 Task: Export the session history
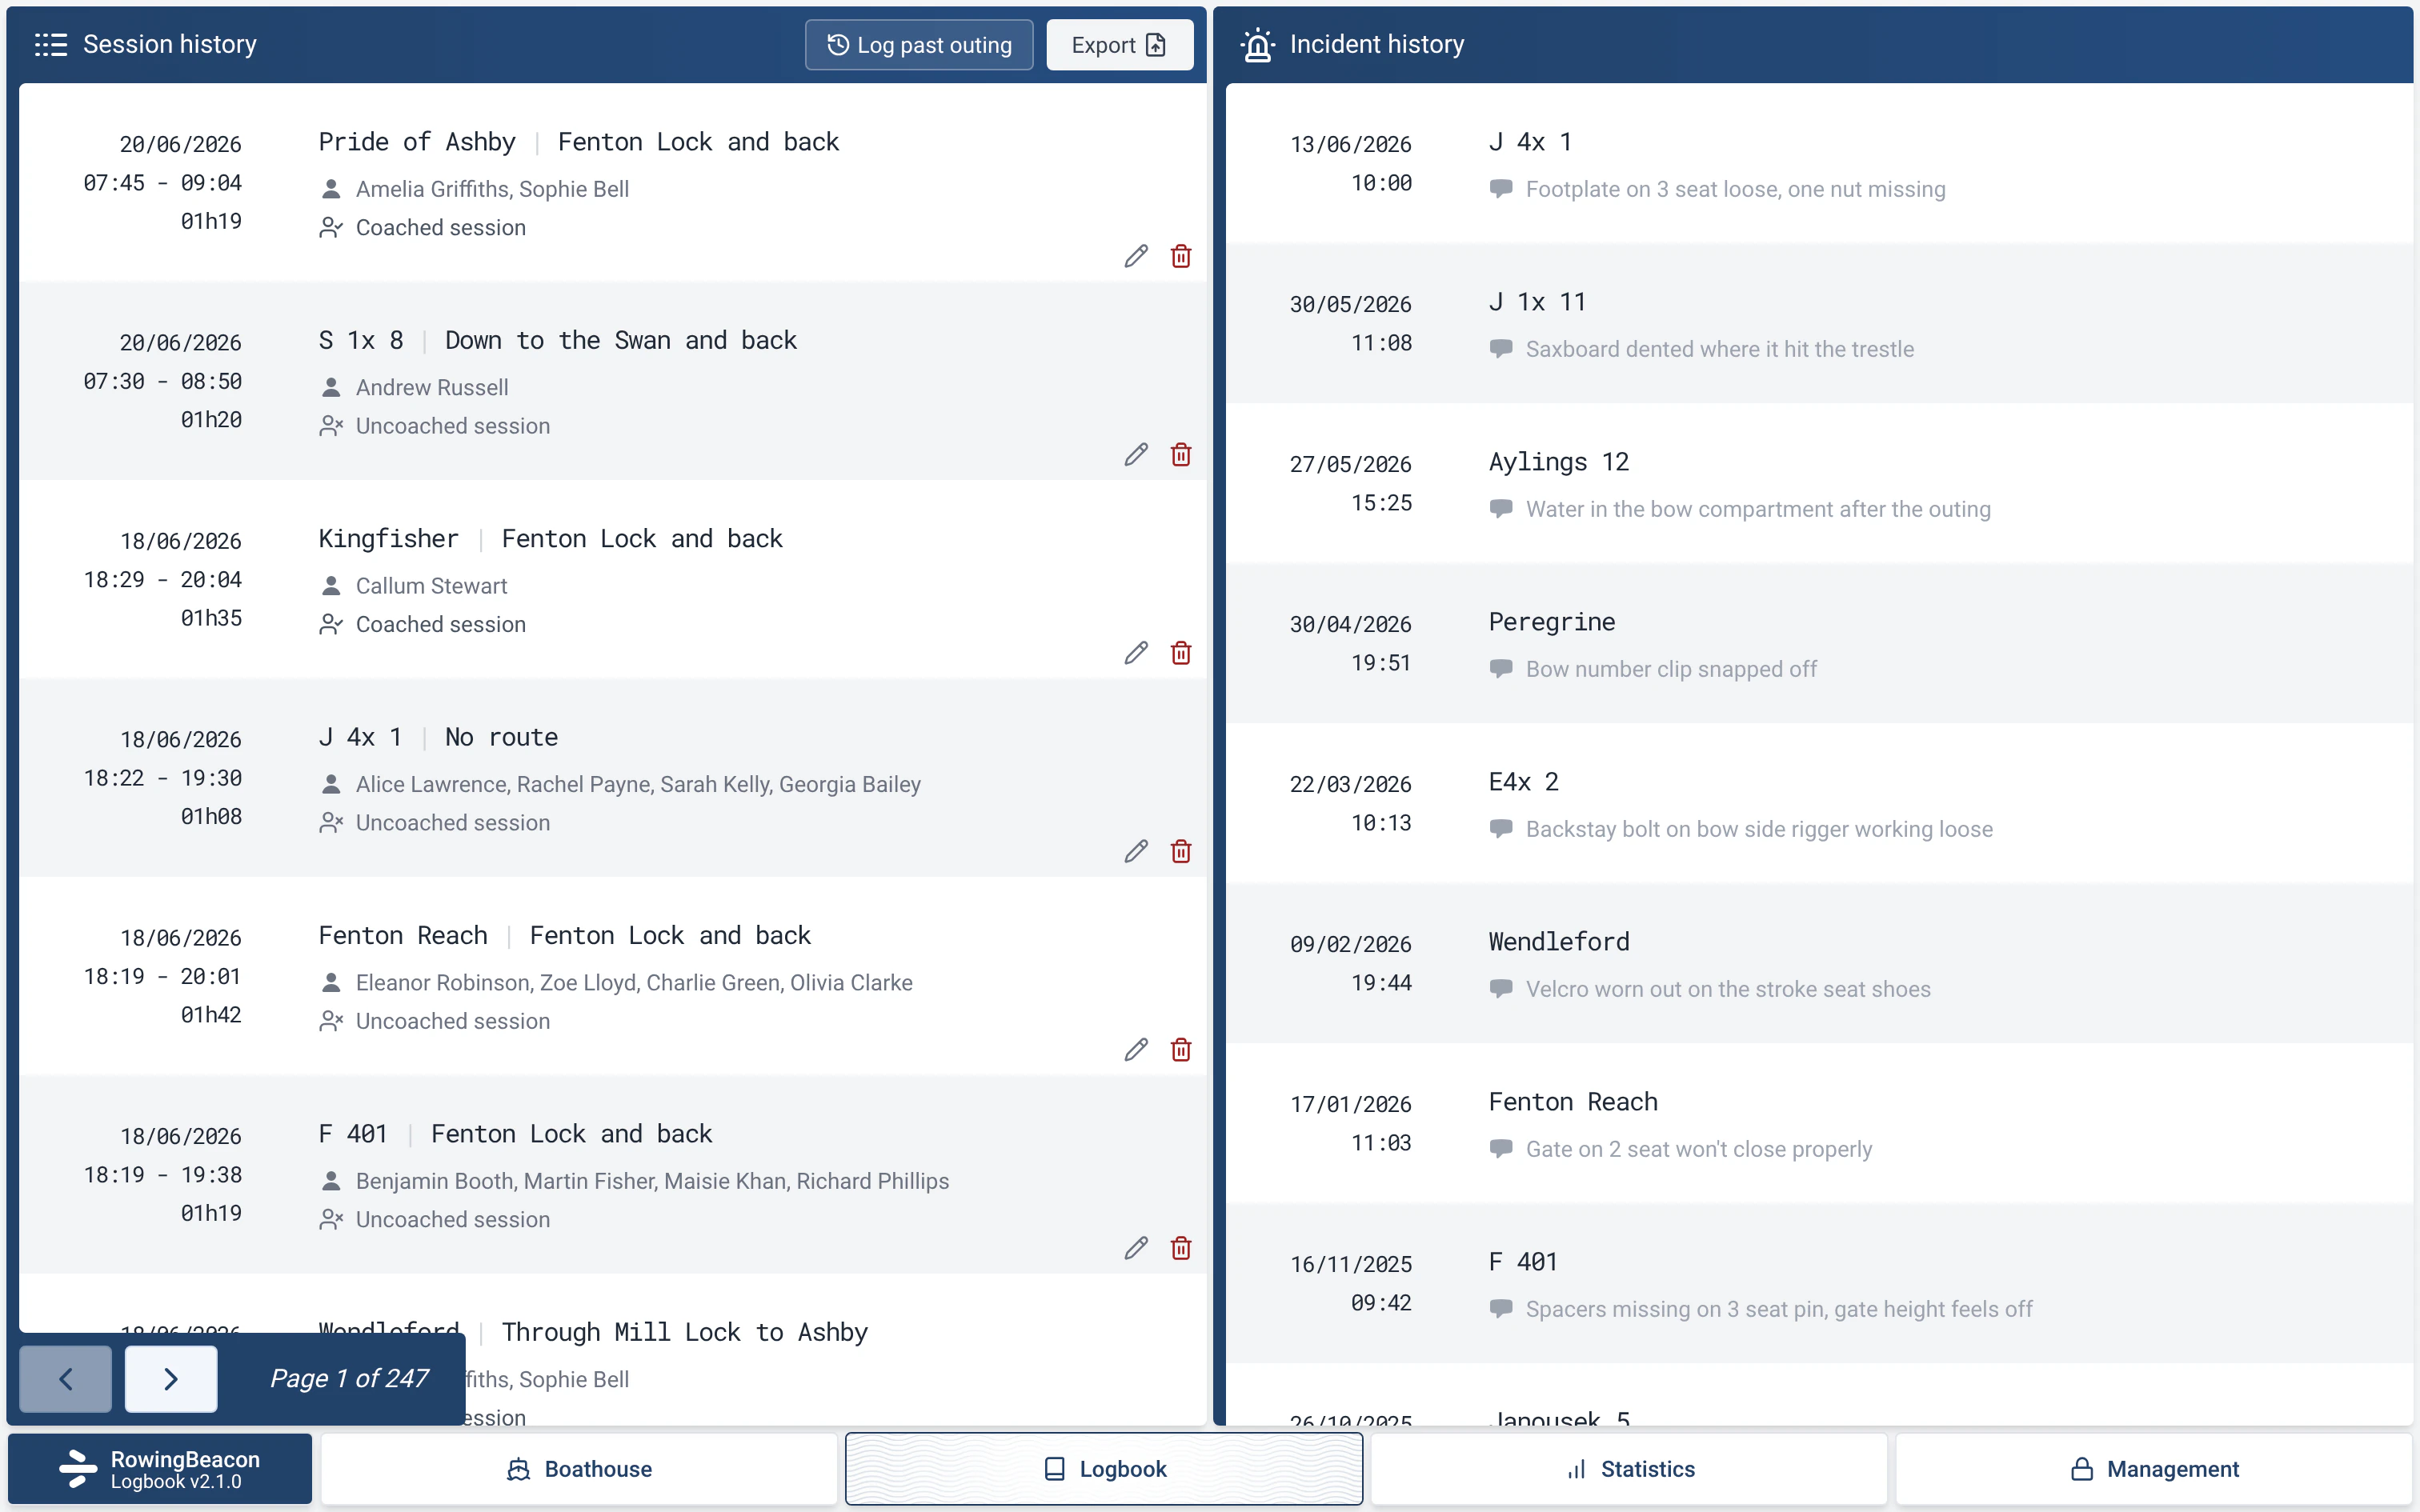click(1120, 45)
